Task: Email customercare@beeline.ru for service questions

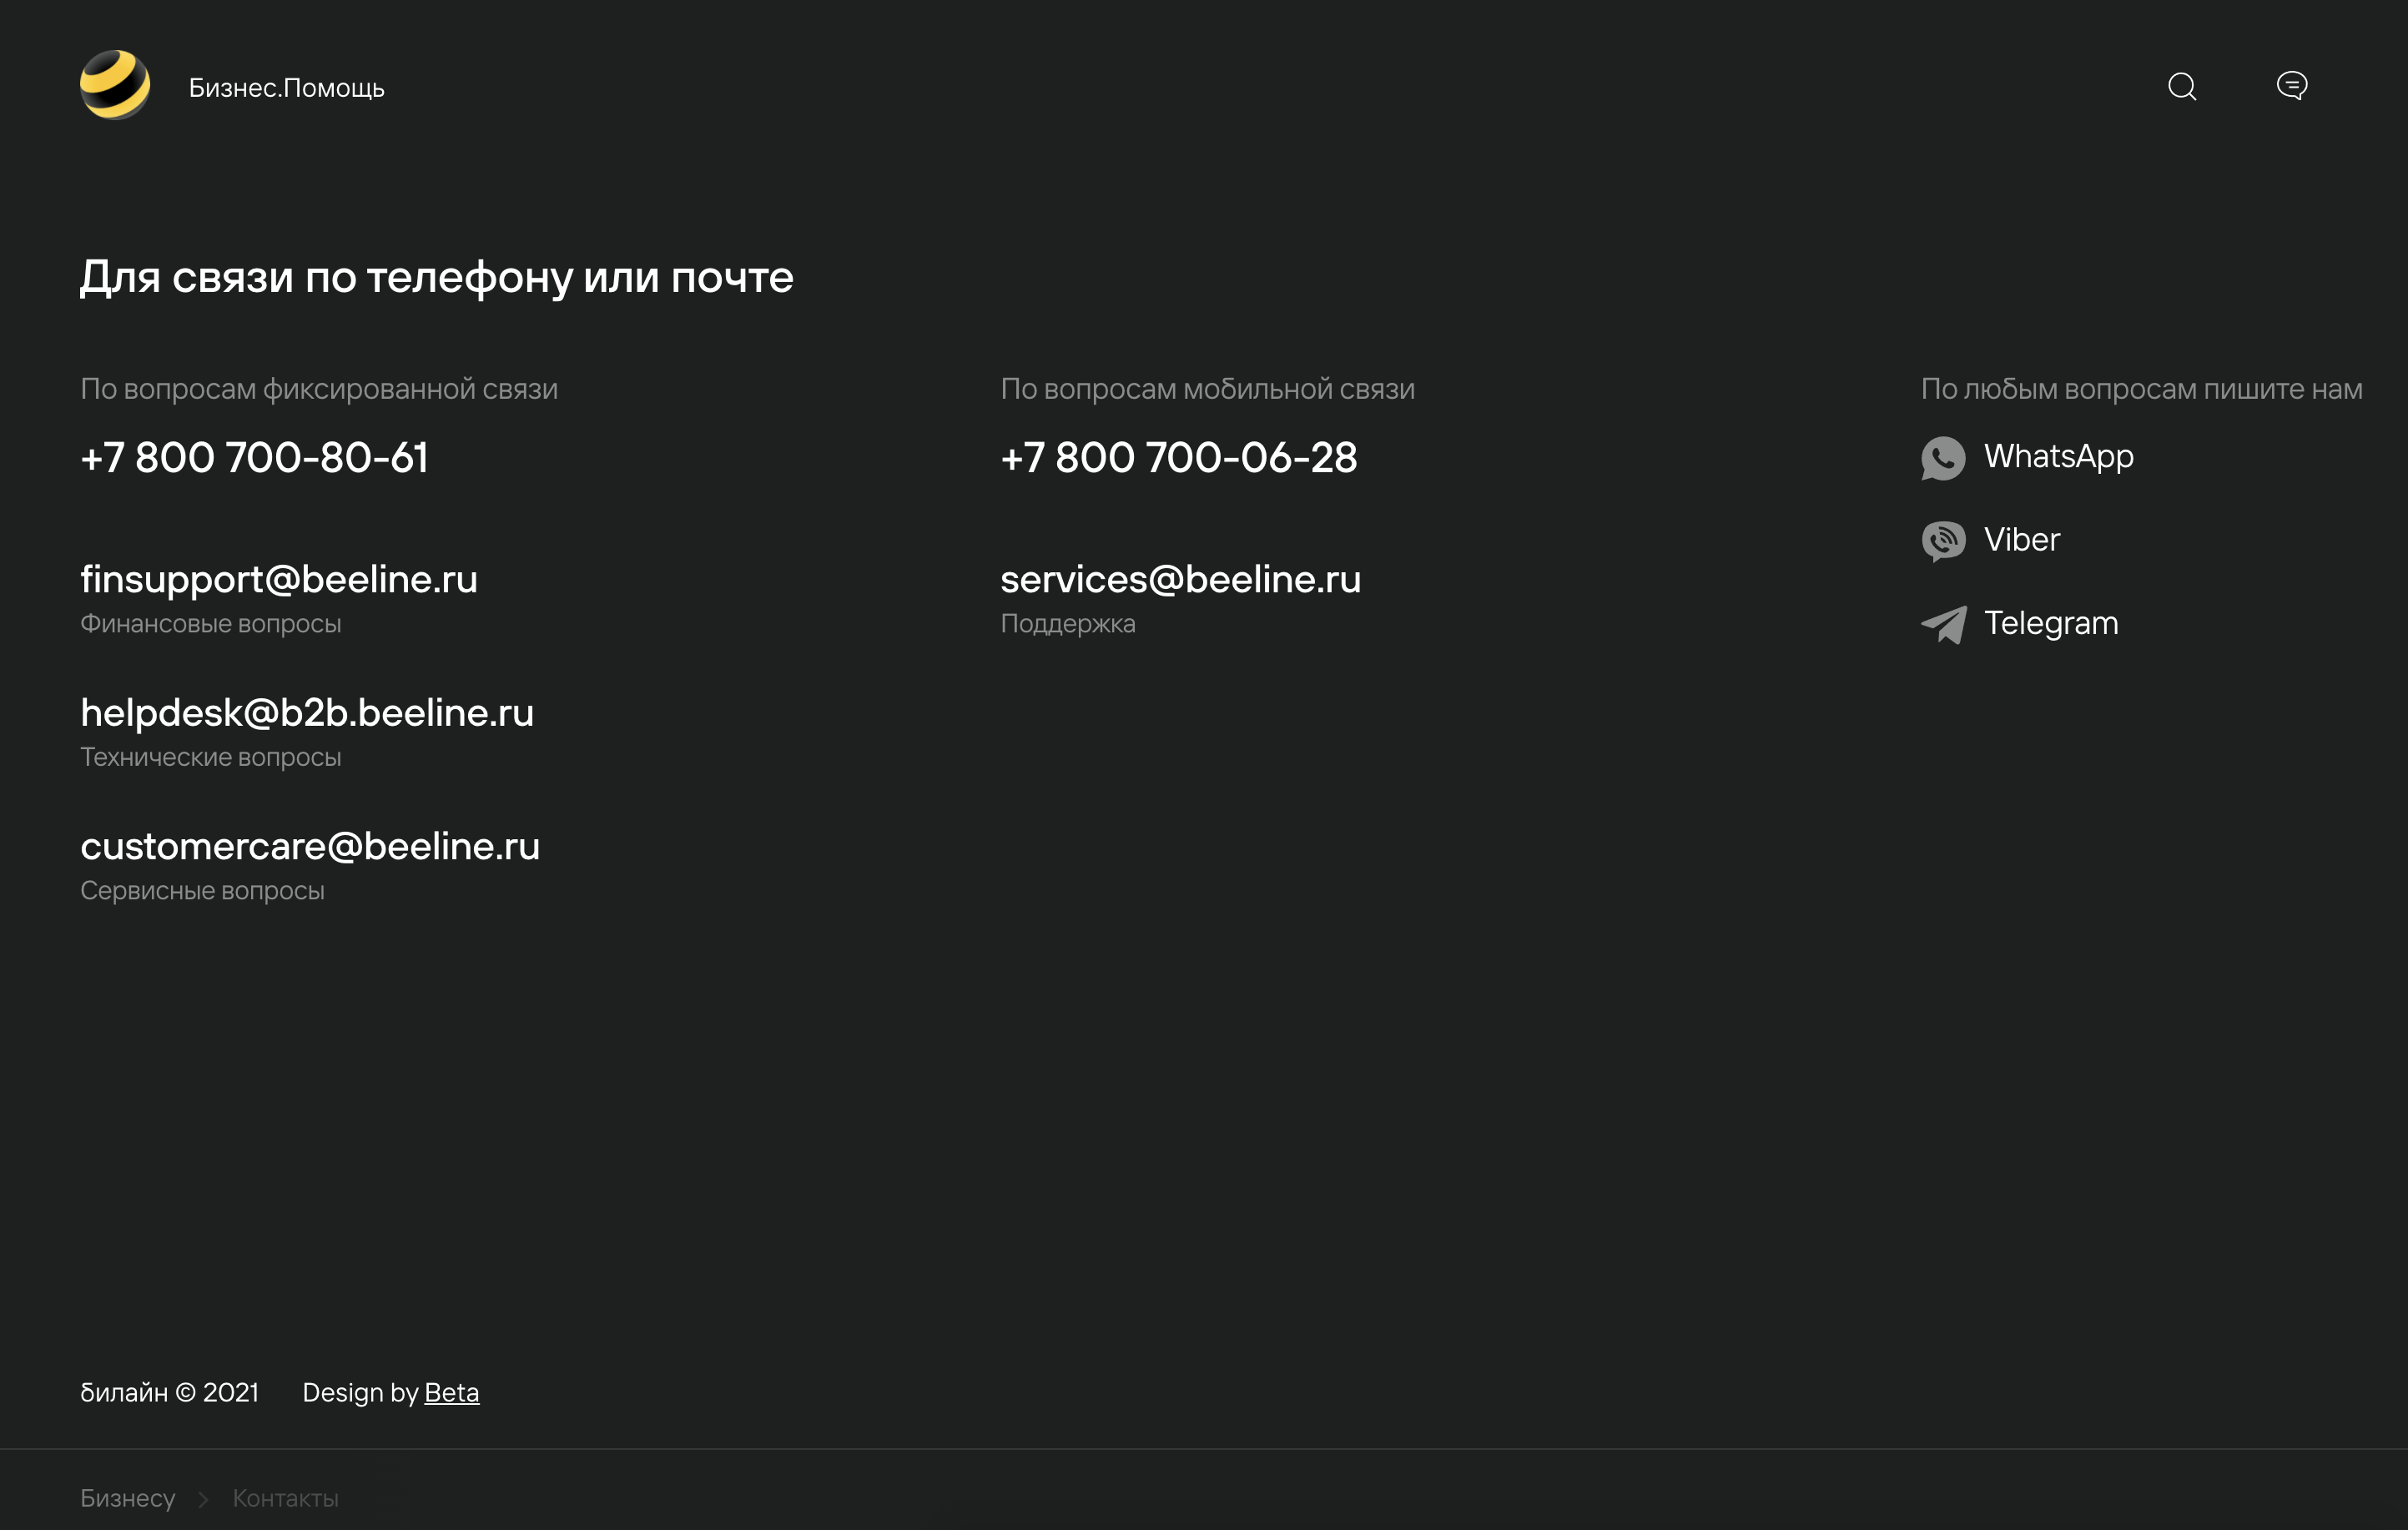Action: point(309,846)
